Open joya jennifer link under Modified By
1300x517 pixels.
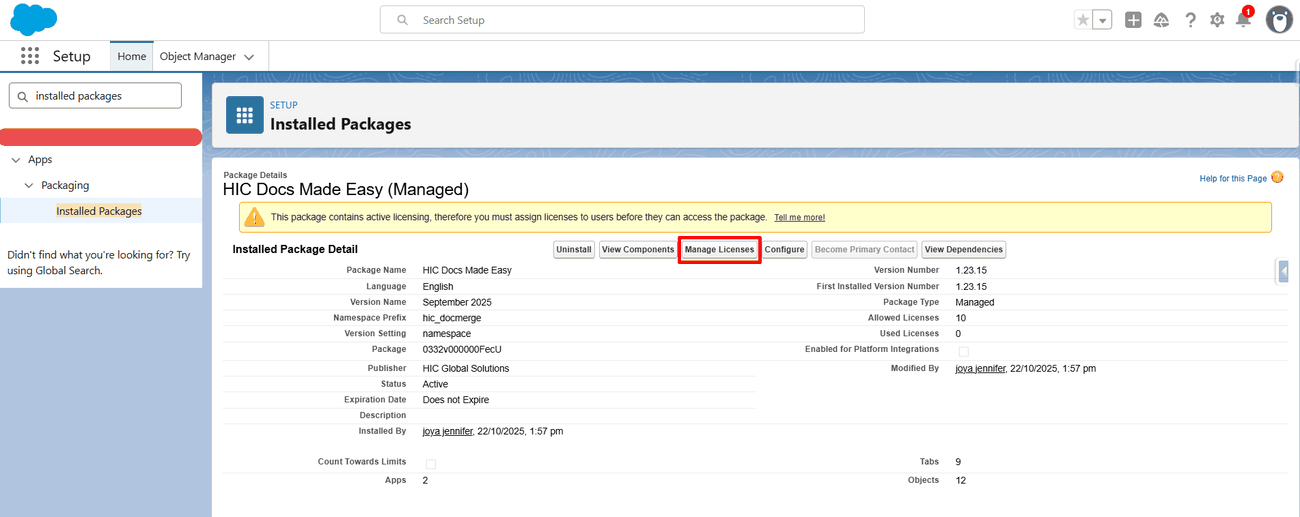pyautogui.click(x=980, y=368)
